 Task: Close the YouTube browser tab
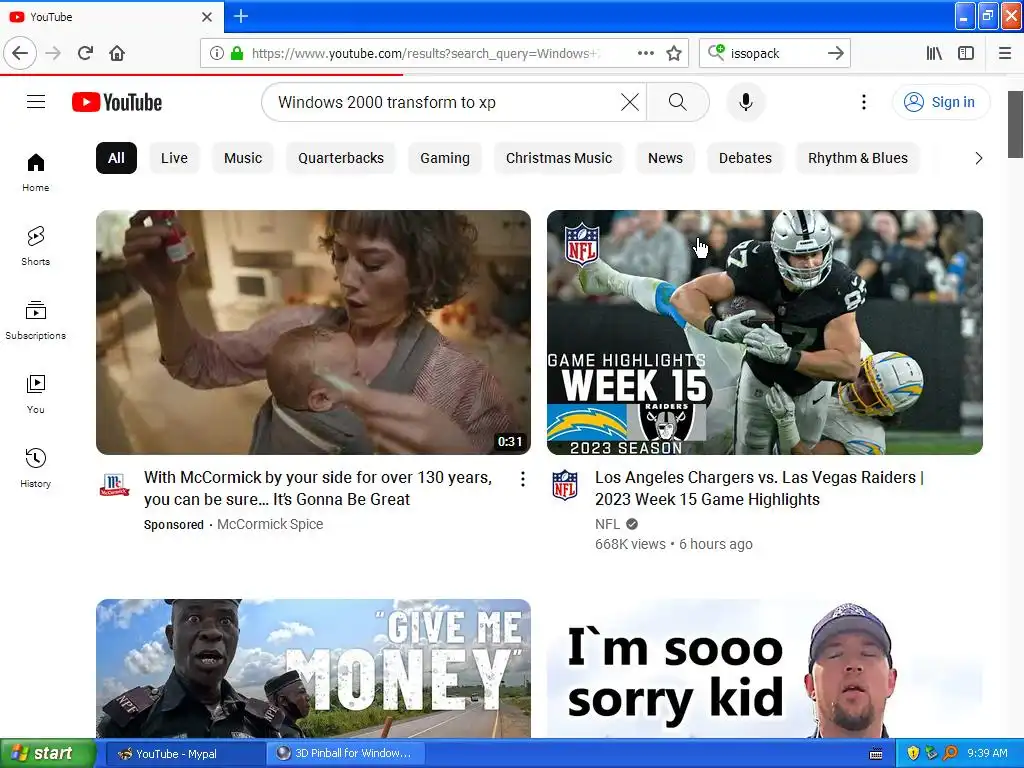pos(206,16)
